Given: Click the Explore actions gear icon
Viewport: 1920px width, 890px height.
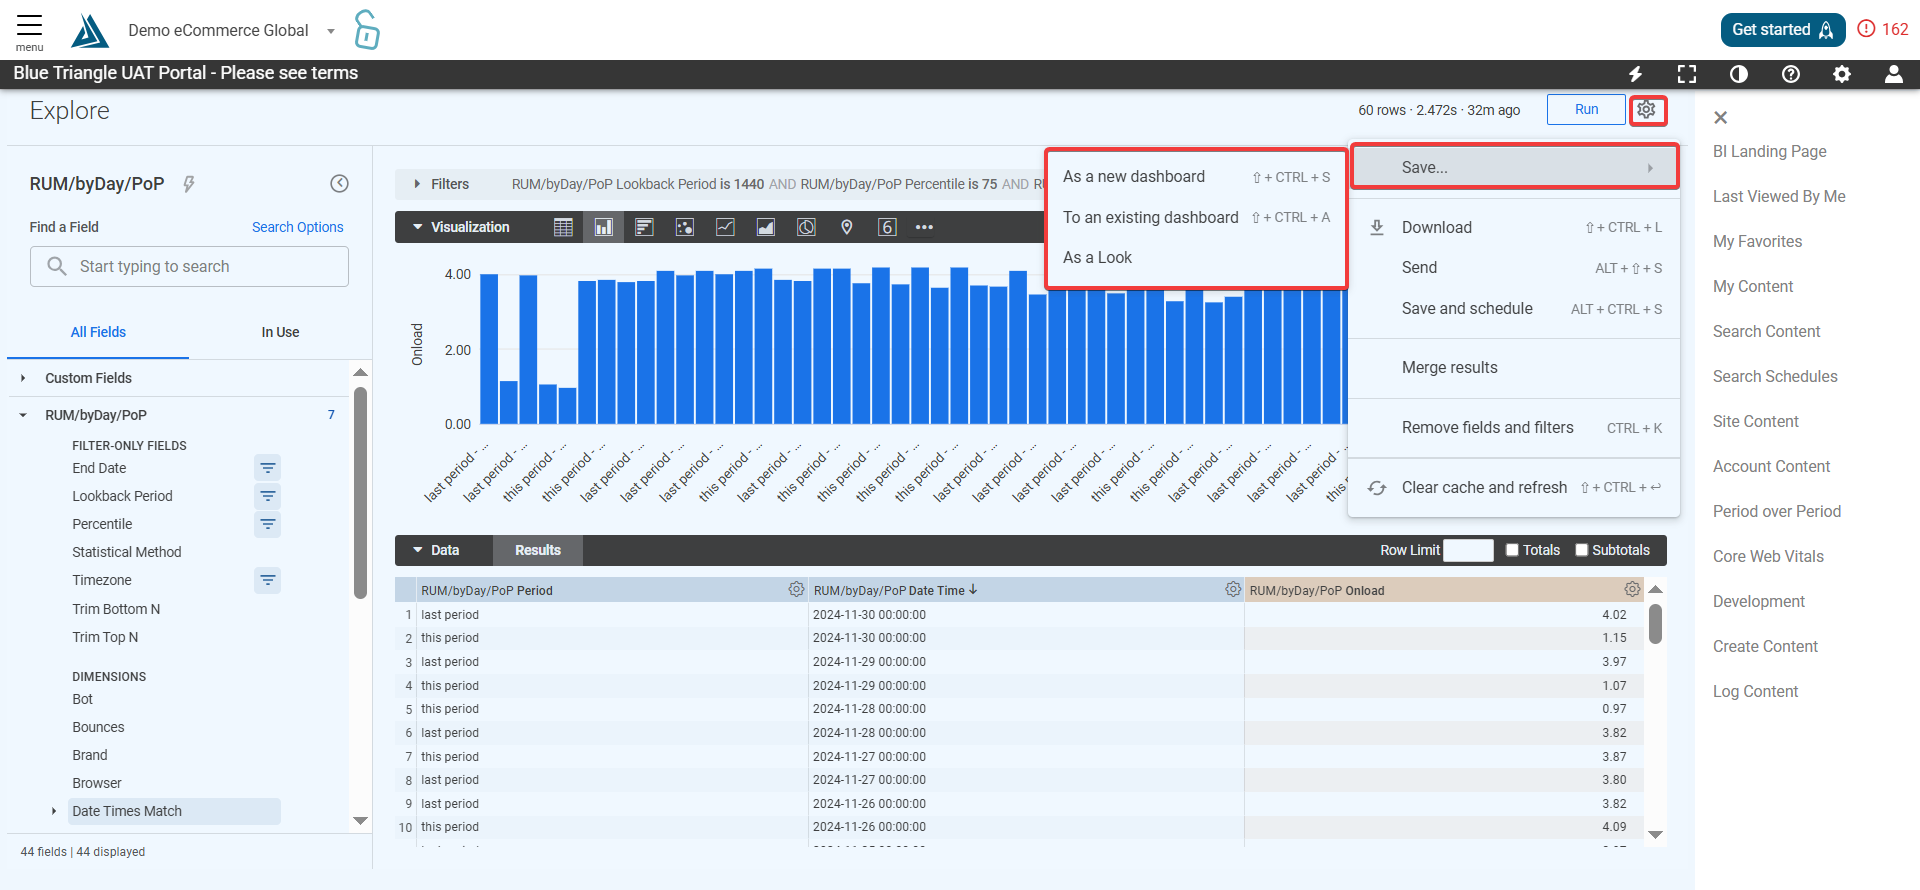Looking at the screenshot, I should (1647, 110).
